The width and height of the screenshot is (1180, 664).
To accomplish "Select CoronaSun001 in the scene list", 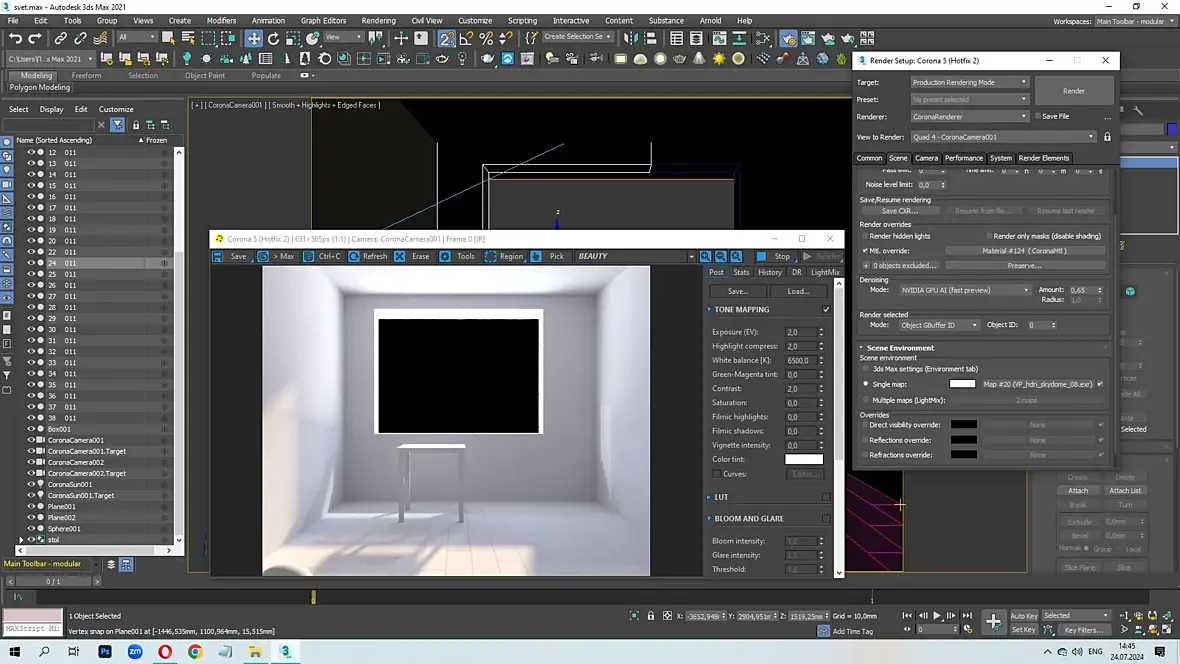I will (70, 484).
